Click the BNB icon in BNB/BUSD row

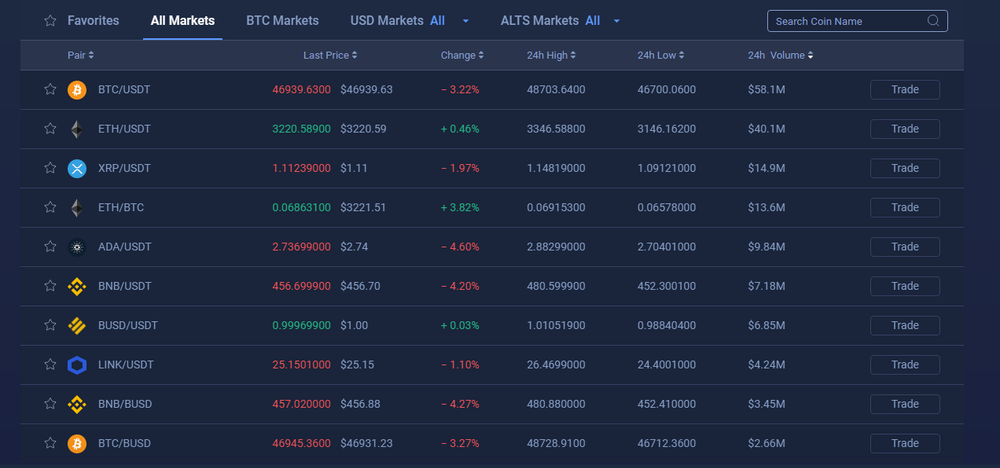coord(77,404)
